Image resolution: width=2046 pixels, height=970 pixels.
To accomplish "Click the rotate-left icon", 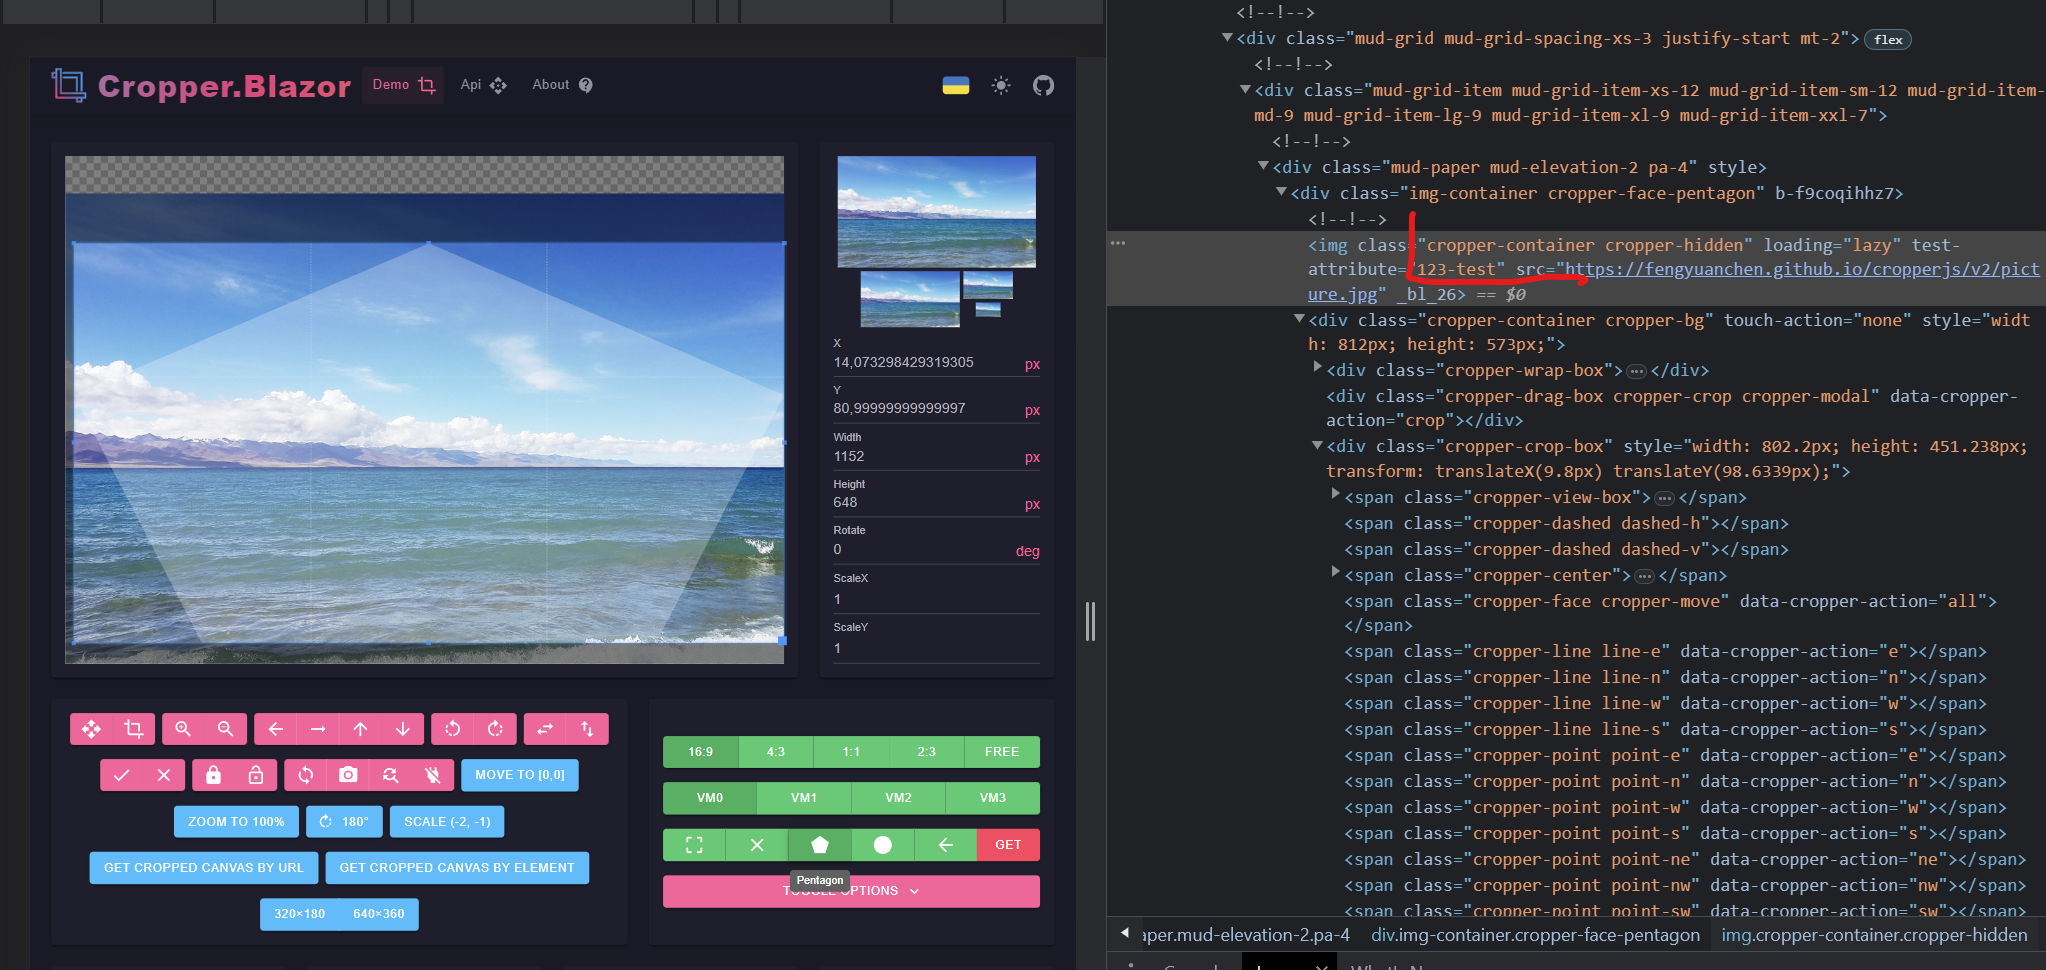I will point(453,729).
